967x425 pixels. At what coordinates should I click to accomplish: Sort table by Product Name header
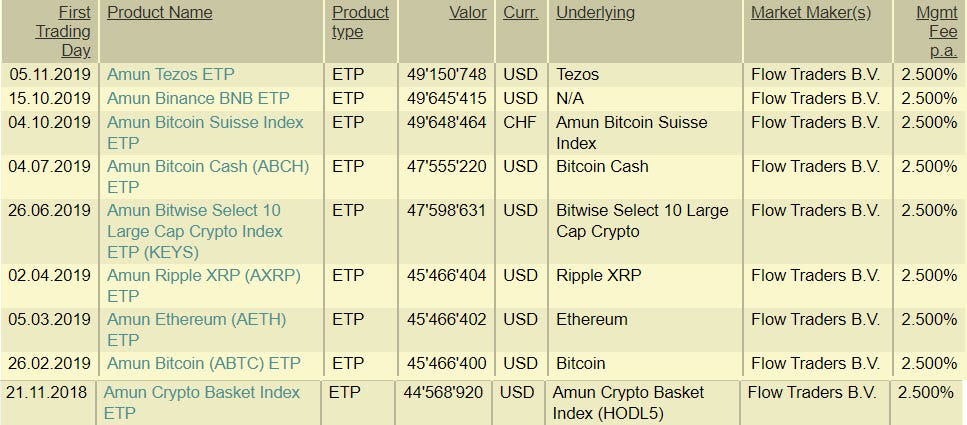(160, 13)
